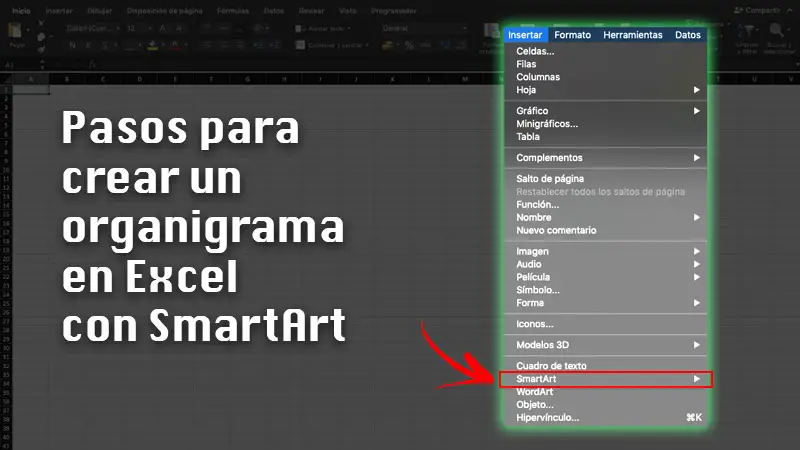The width and height of the screenshot is (800, 450).
Task: Open the Formato menu in menu bar
Action: [572, 35]
